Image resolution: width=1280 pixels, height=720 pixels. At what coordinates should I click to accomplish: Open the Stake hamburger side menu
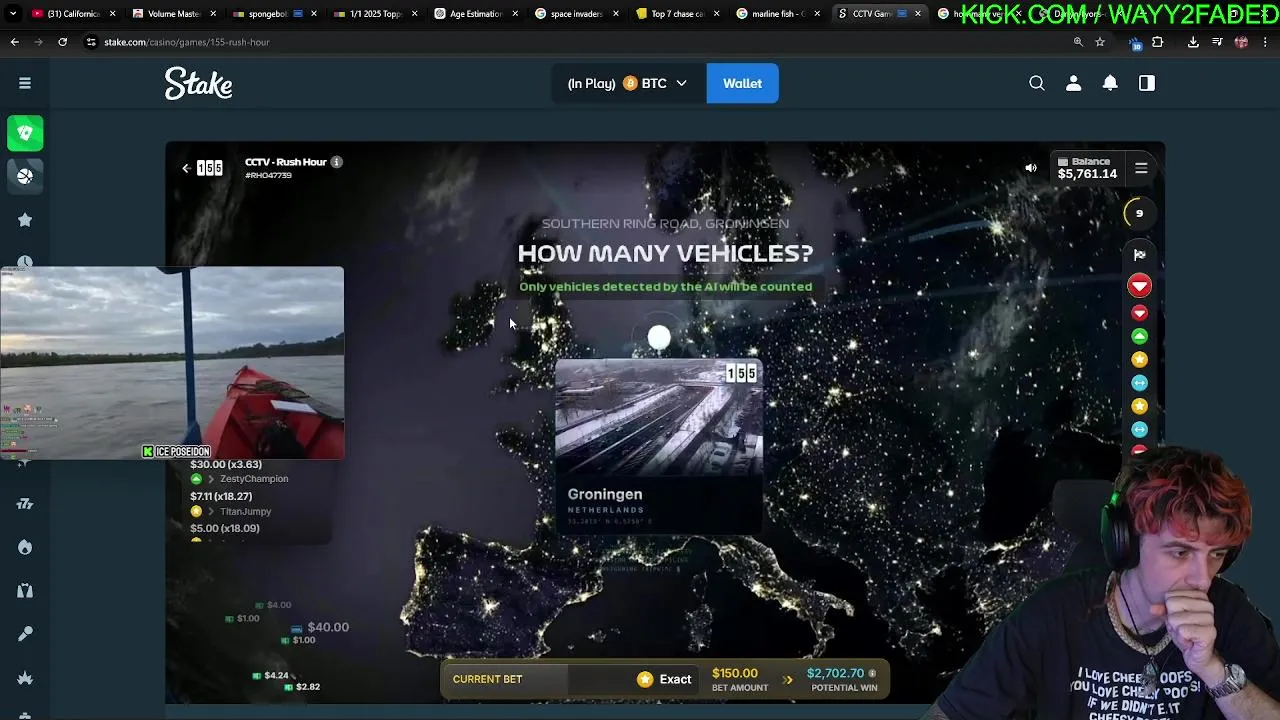[x=25, y=83]
